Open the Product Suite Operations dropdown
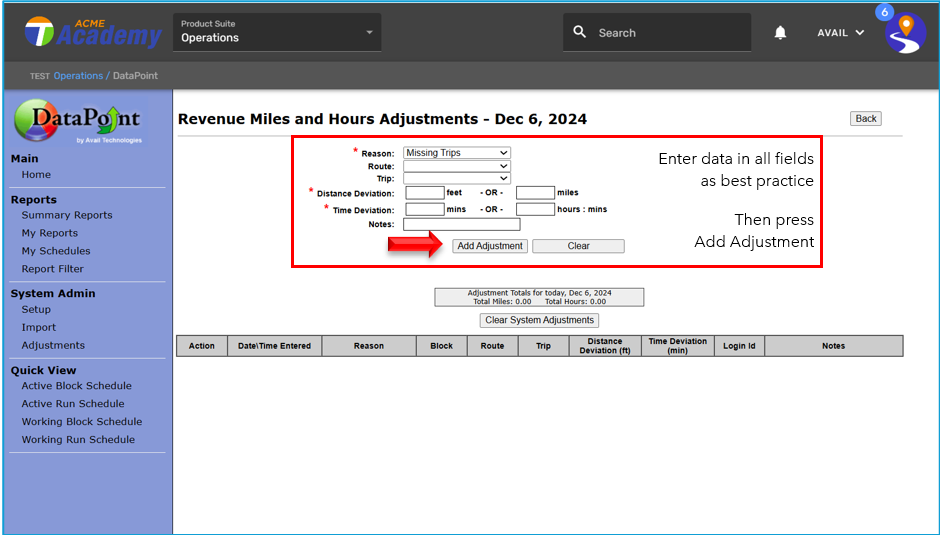Viewport: 940px width, 535px height. [x=277, y=32]
